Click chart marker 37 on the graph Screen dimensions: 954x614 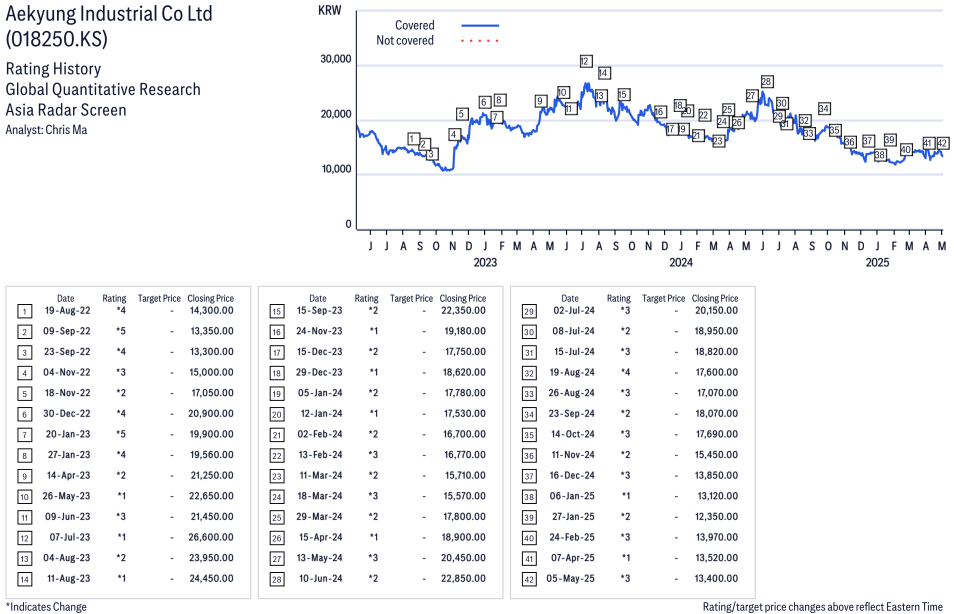pyautogui.click(x=868, y=141)
